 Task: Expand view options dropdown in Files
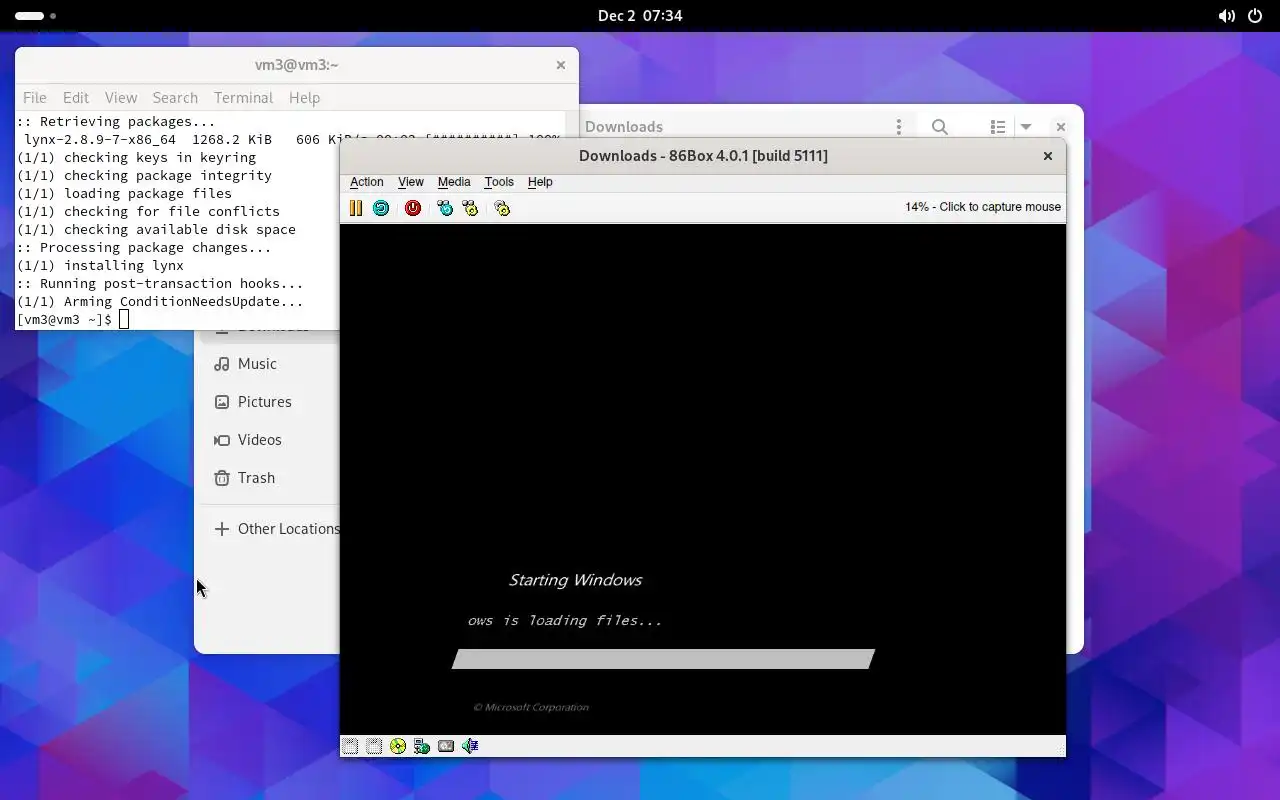point(1025,127)
